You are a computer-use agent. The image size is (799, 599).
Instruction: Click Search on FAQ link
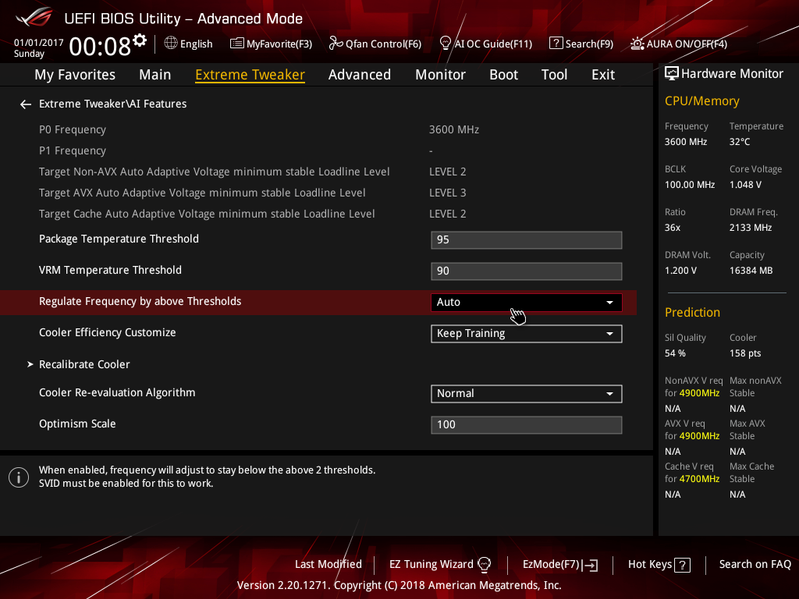755,564
